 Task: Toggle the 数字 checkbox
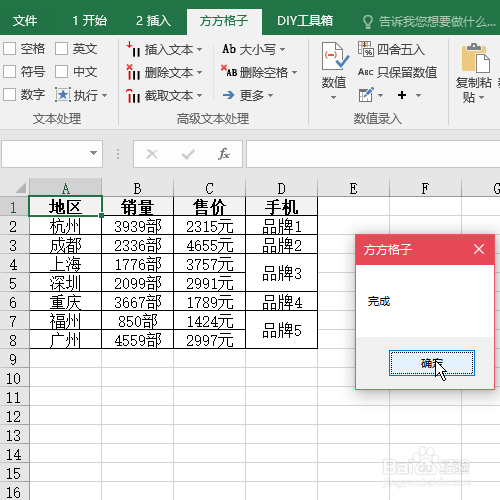tap(9, 94)
